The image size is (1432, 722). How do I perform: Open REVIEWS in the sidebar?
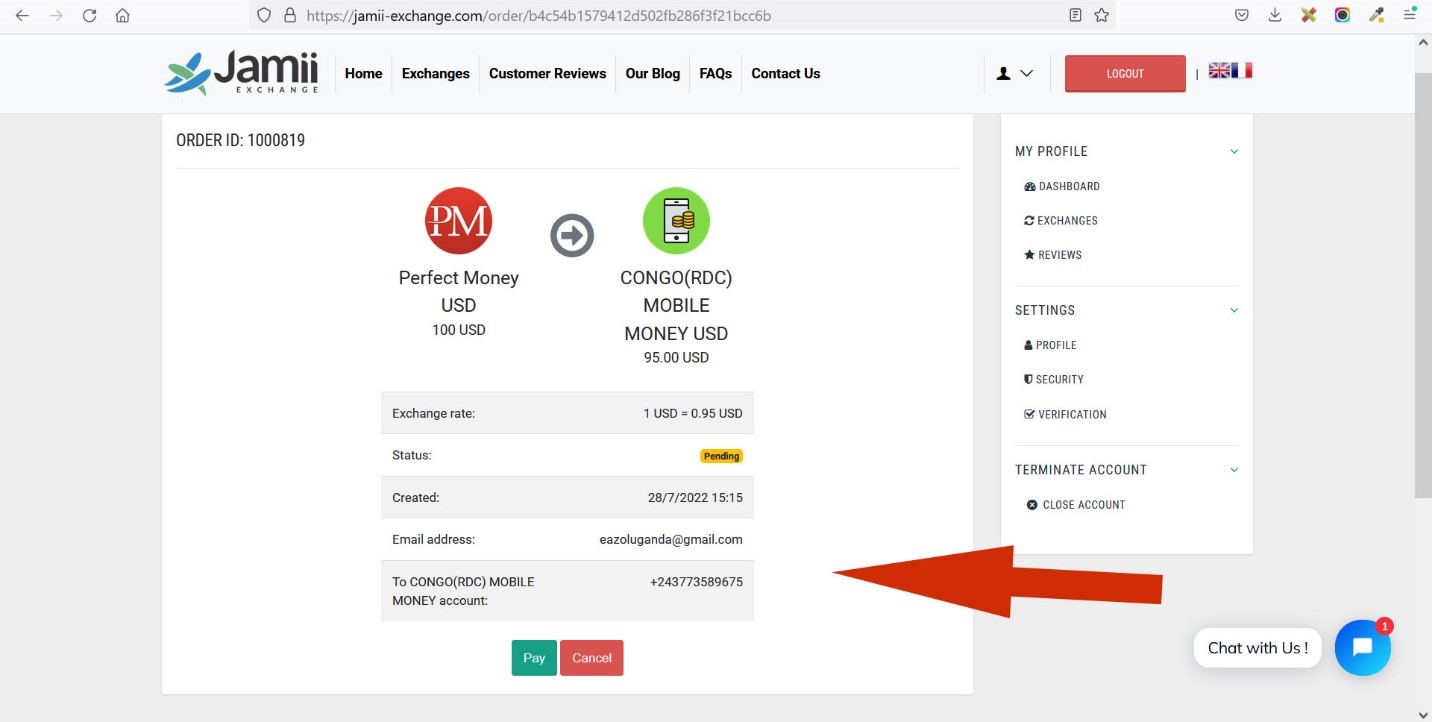click(x=1053, y=255)
